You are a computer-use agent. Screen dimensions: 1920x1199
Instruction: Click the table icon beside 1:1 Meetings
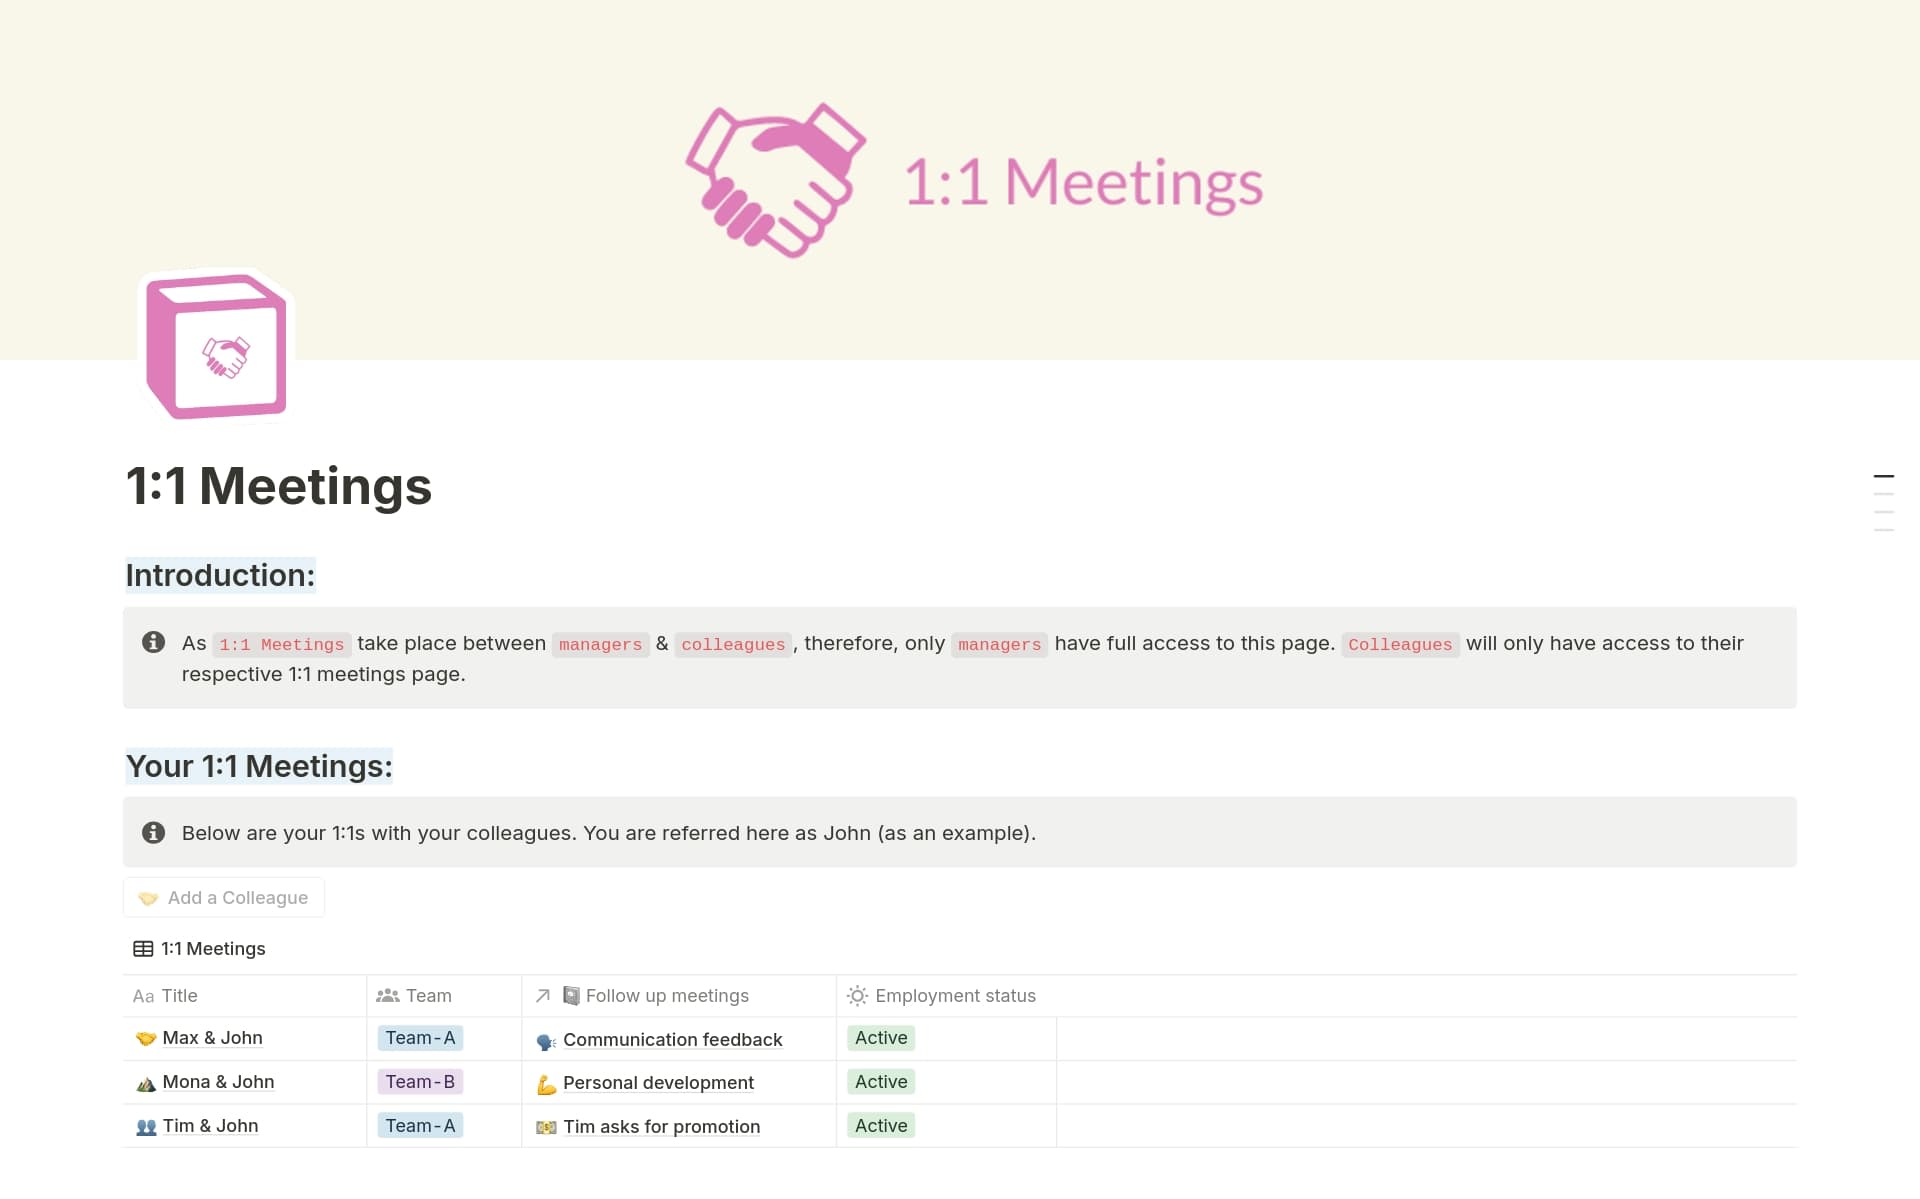pyautogui.click(x=141, y=948)
